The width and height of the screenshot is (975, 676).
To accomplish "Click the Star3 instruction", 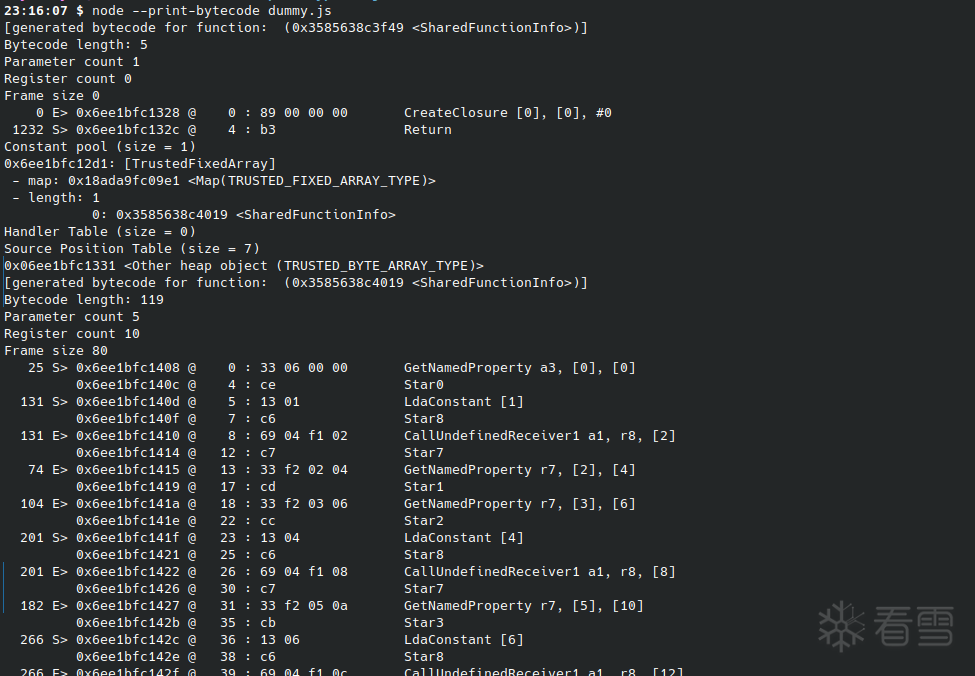I will click(x=423, y=622).
